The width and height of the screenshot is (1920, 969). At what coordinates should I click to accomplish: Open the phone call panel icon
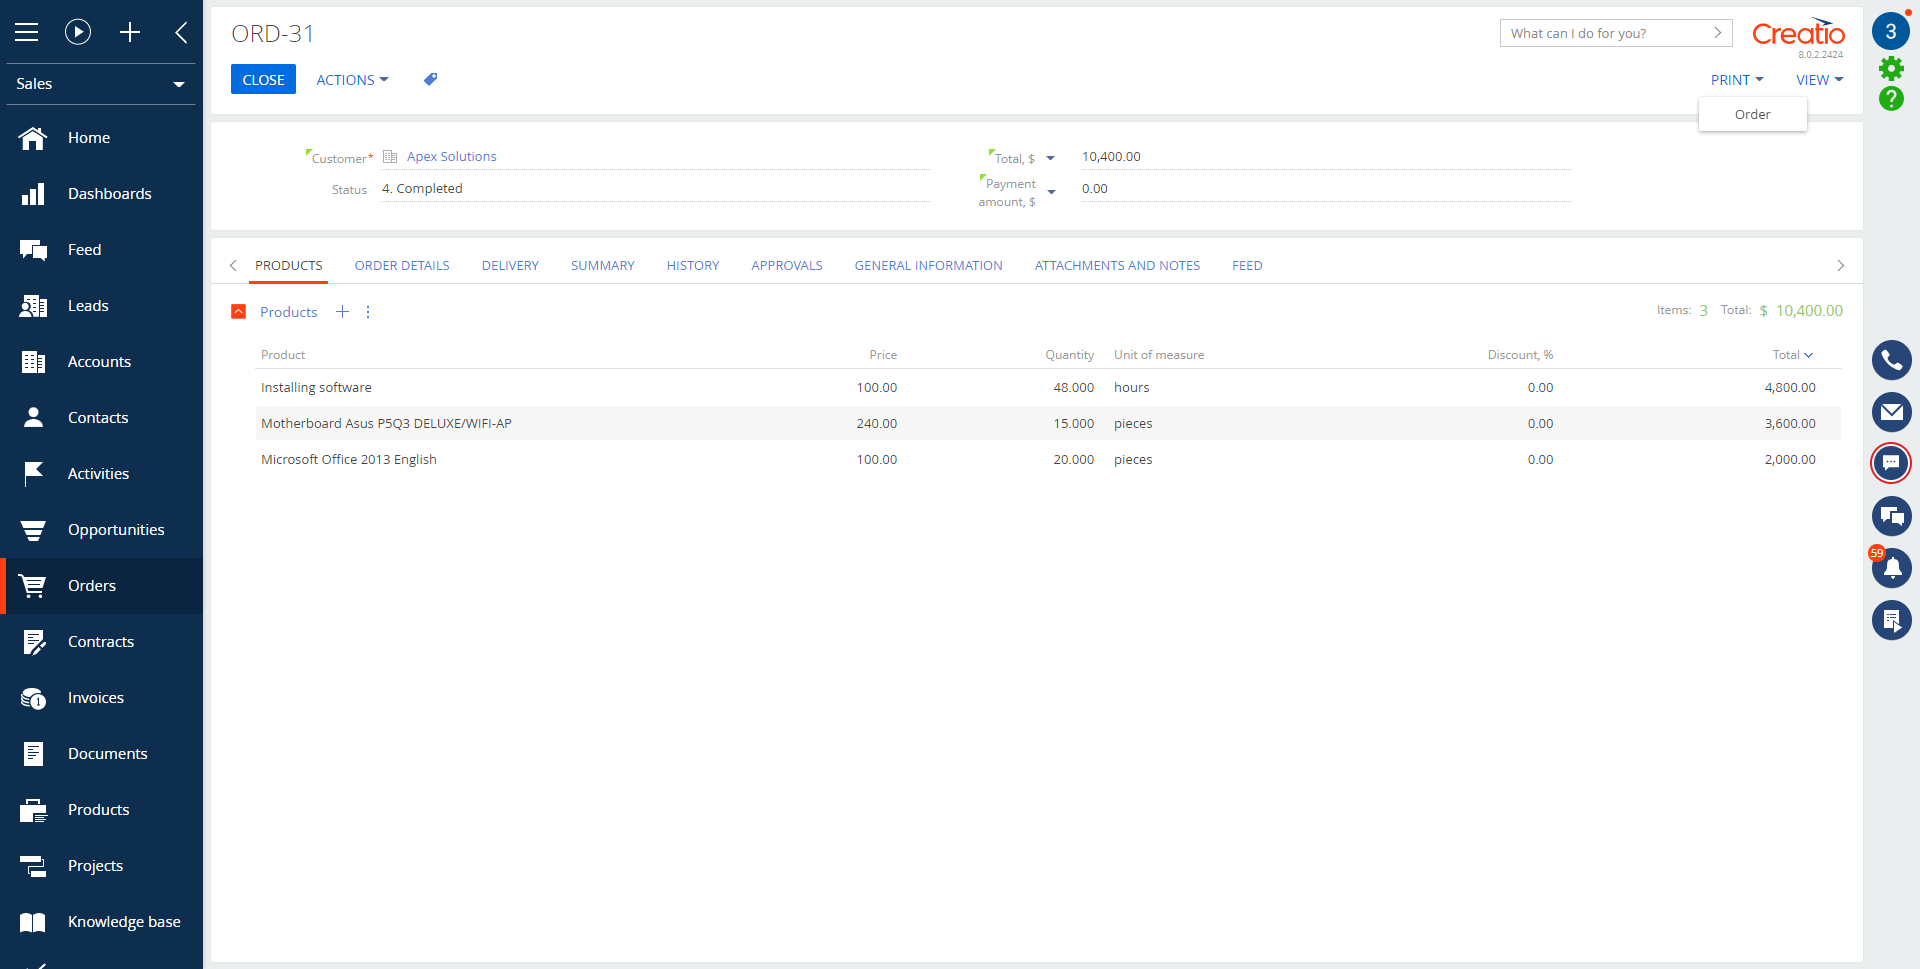tap(1891, 360)
